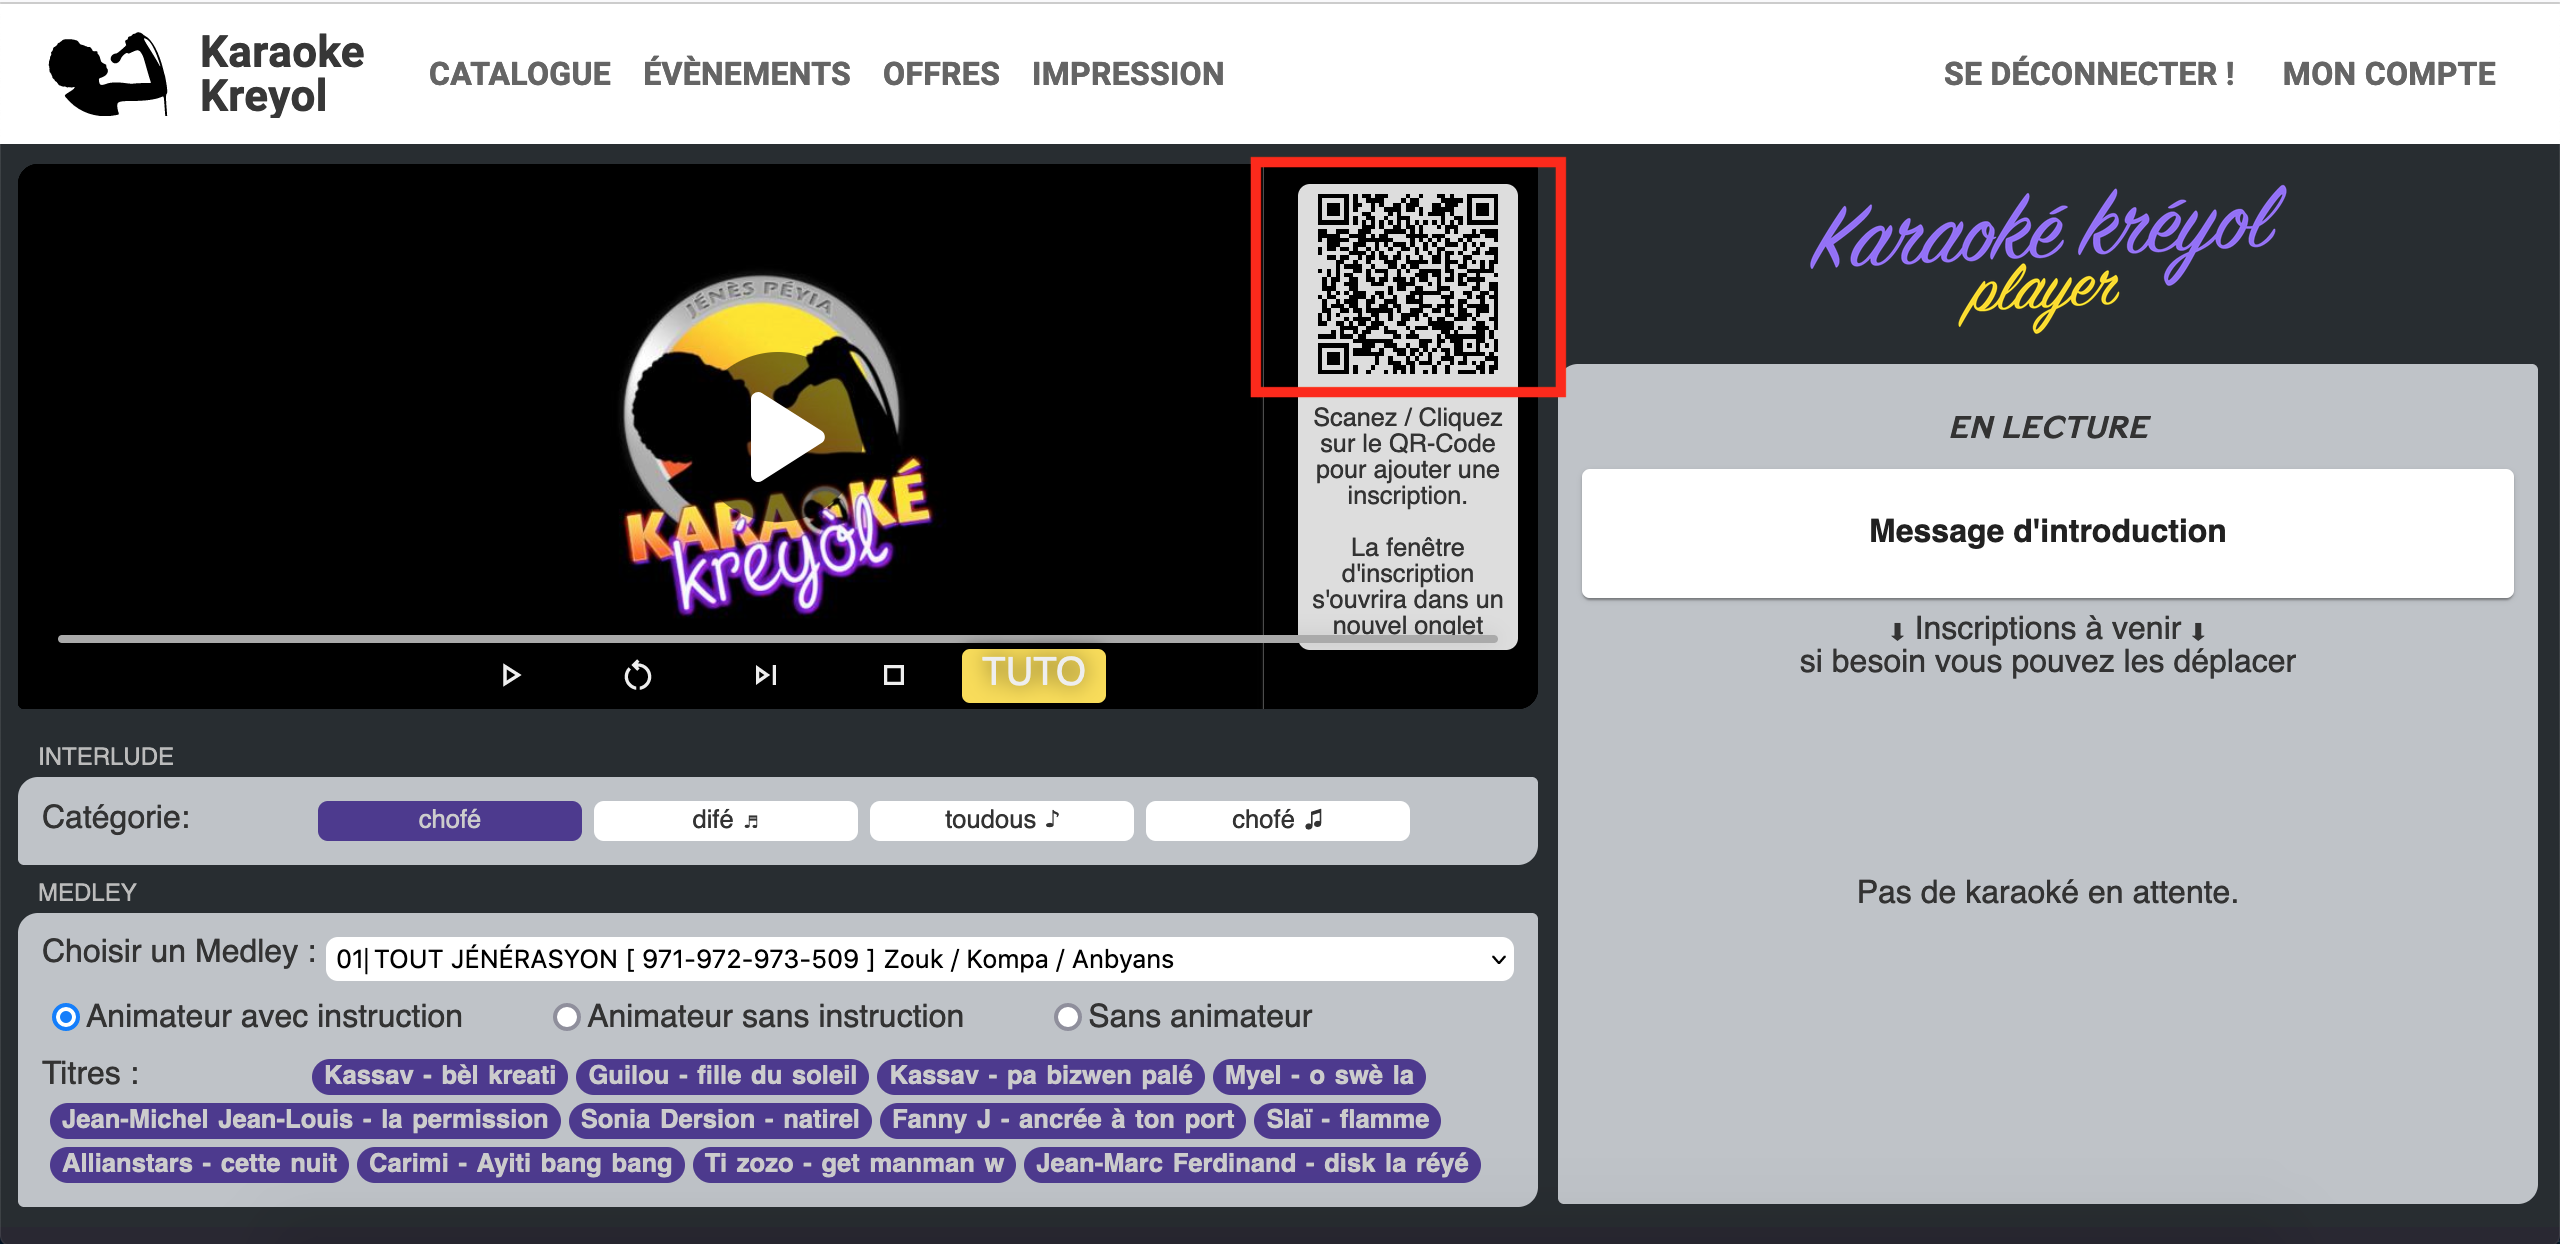This screenshot has width=2560, height=1244.
Task: Click the QR code to add inscription
Action: tap(1407, 284)
